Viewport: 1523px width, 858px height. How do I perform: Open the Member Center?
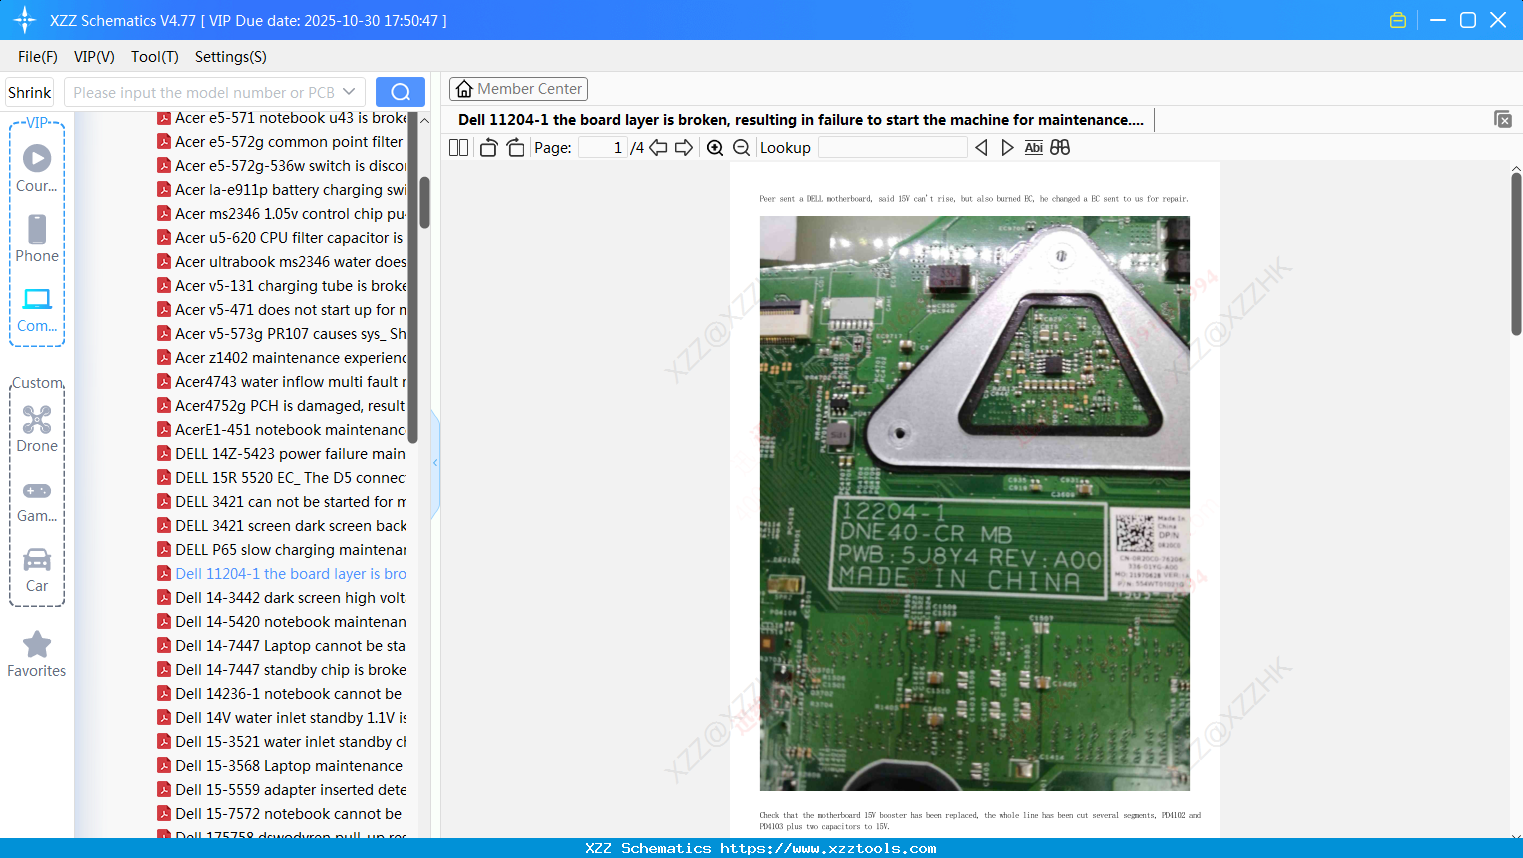[518, 89]
